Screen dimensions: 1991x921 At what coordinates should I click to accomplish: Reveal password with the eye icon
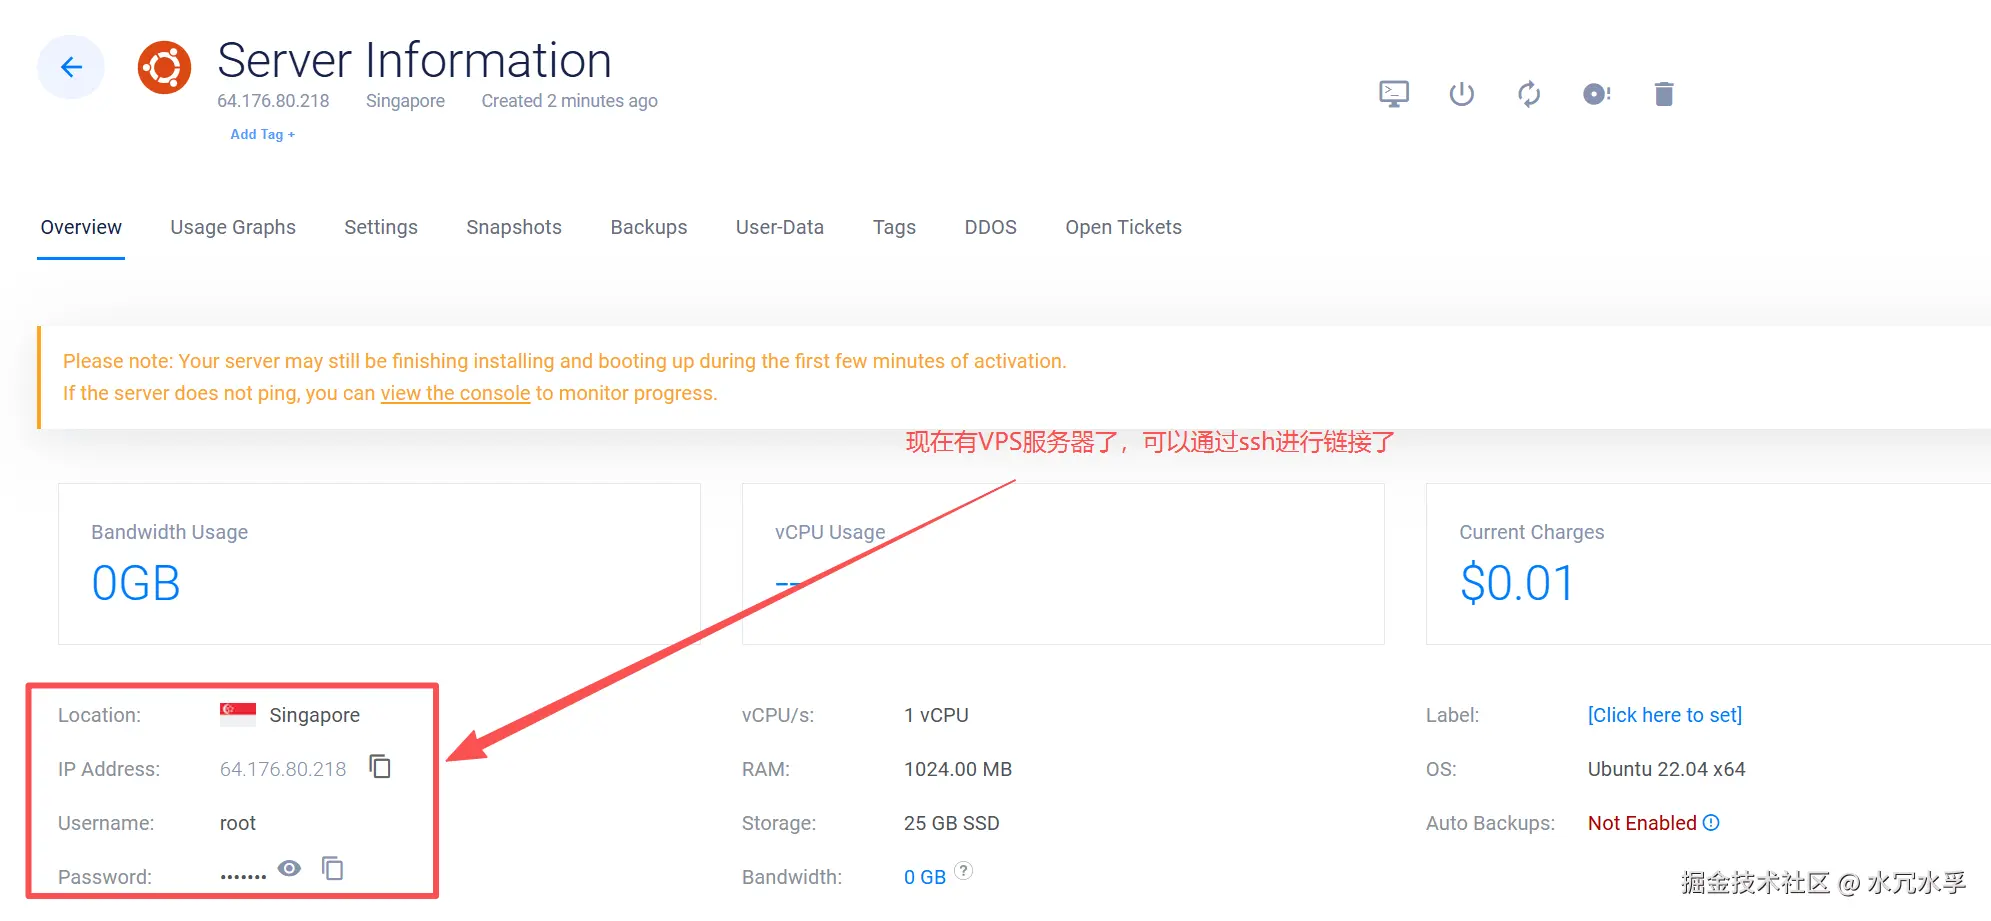[x=289, y=868]
